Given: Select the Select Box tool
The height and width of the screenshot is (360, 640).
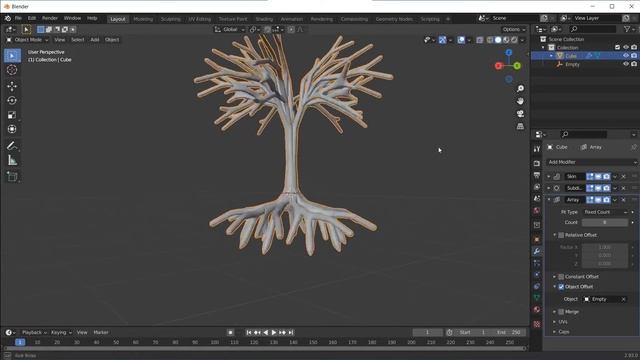Looking at the screenshot, I should 12,56.
